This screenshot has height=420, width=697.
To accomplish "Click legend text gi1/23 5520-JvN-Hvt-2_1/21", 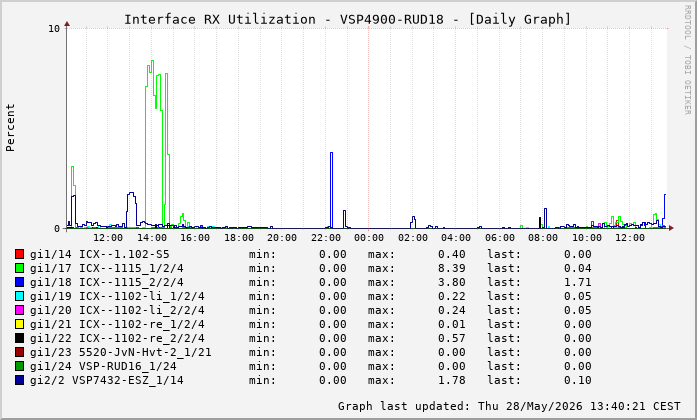I will [120, 352].
